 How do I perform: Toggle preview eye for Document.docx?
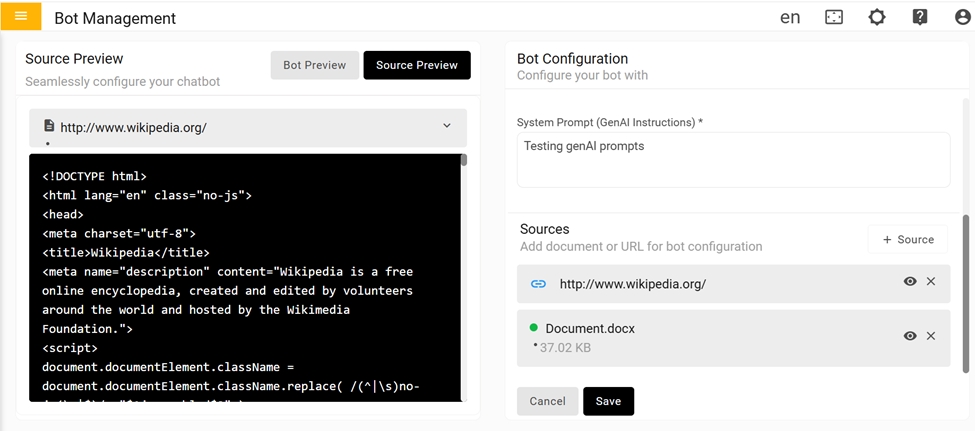click(x=910, y=336)
